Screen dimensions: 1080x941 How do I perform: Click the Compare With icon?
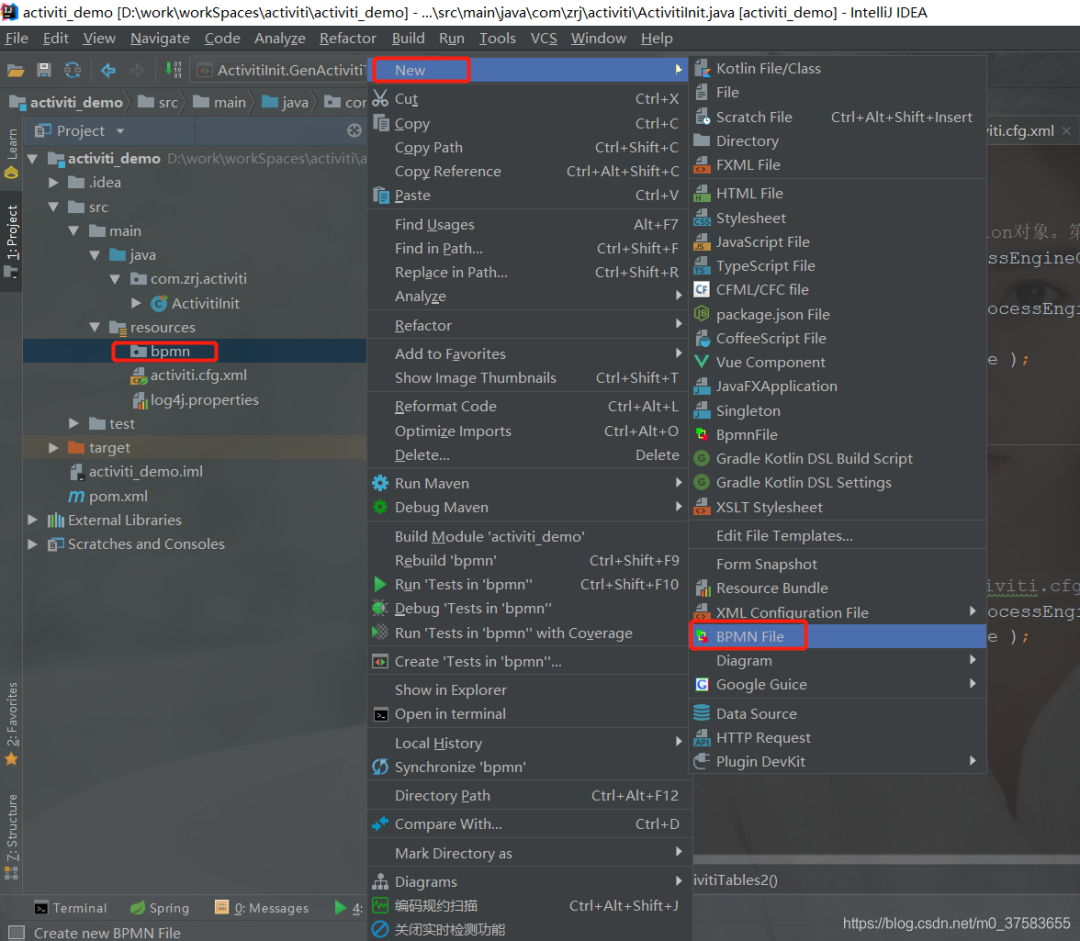click(380, 824)
